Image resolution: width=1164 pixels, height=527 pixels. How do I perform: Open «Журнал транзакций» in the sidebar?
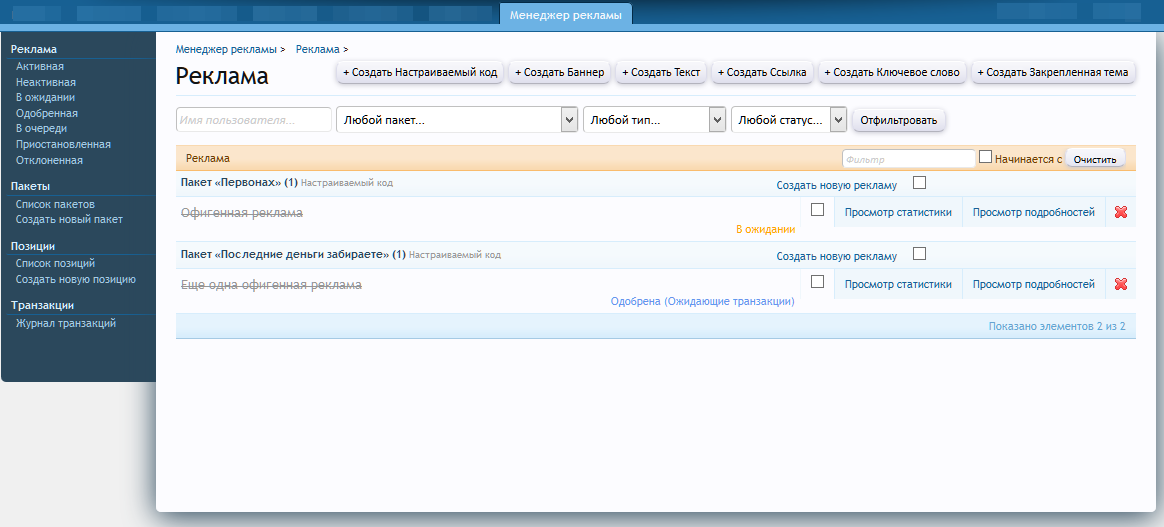(x=66, y=323)
